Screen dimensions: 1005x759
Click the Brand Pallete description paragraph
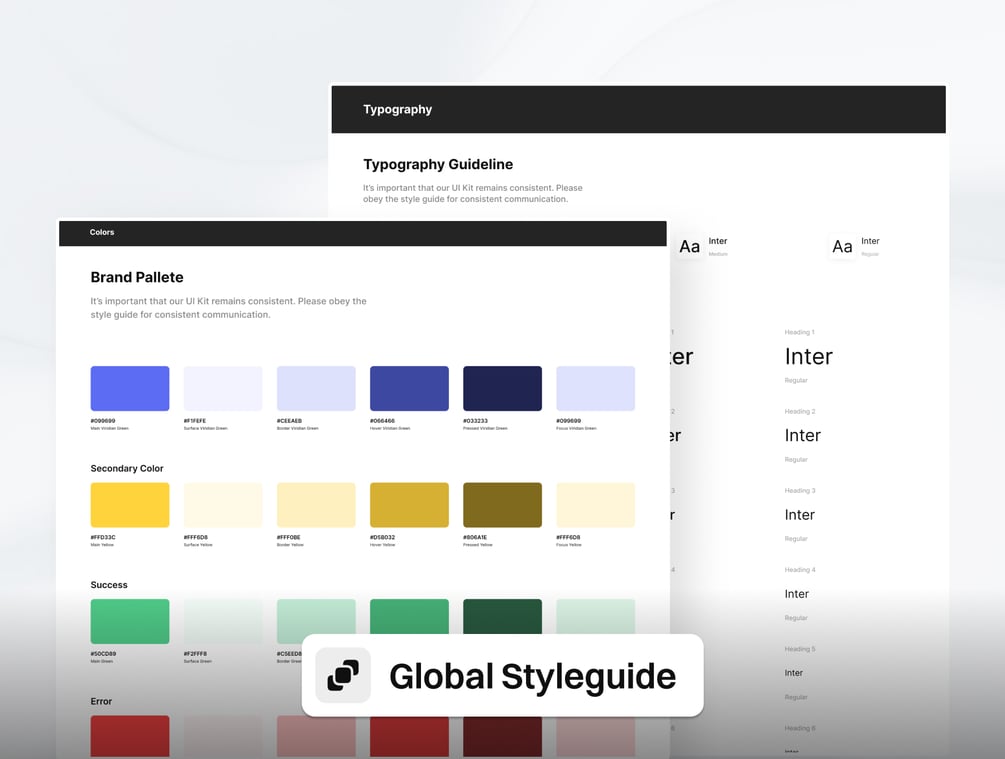click(x=228, y=308)
